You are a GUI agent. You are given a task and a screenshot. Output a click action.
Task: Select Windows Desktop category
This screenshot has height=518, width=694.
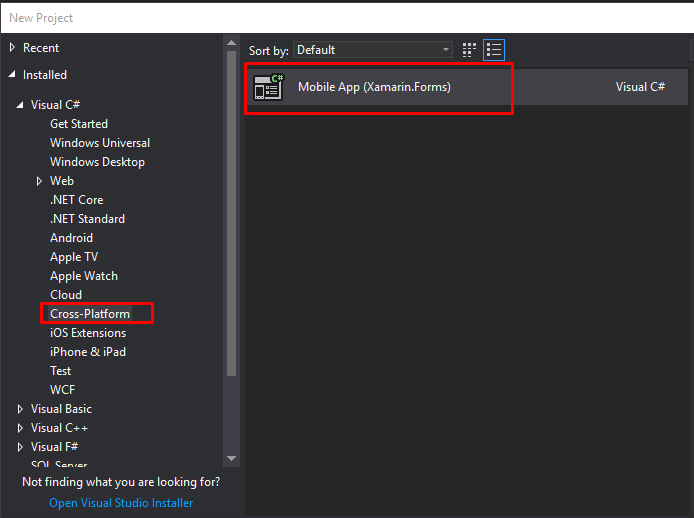click(x=97, y=162)
